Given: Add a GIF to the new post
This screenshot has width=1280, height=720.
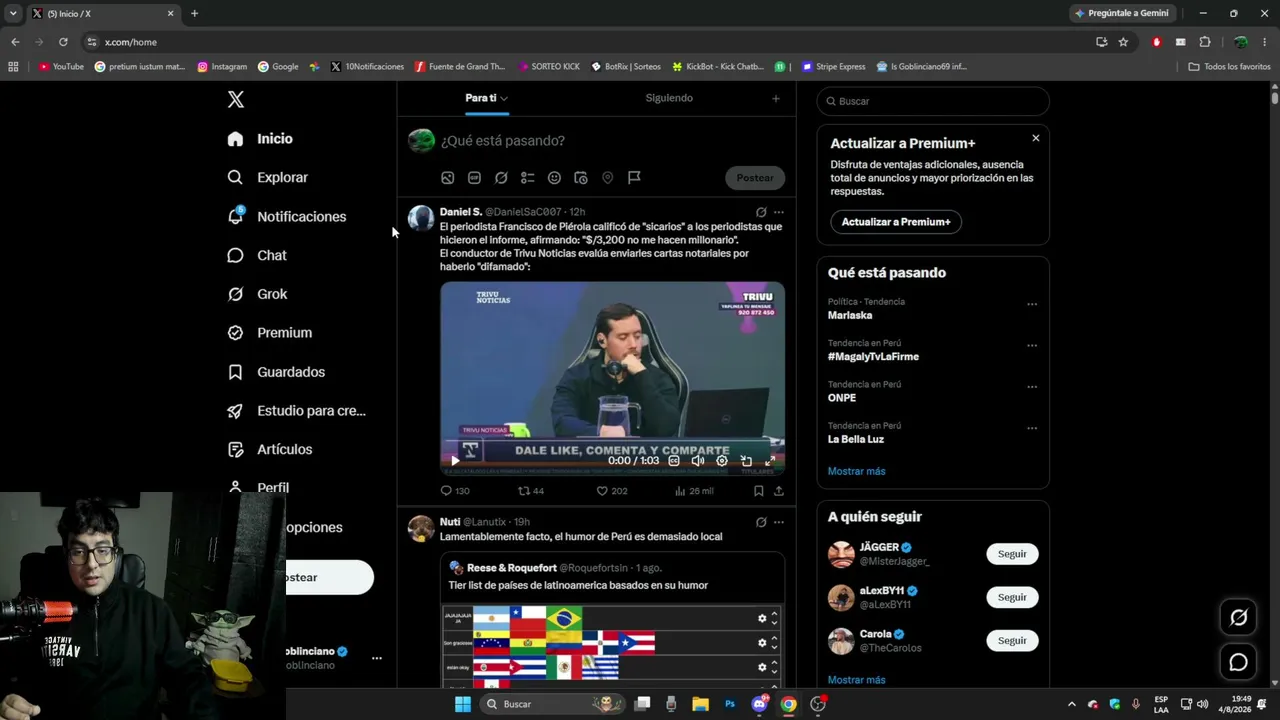Looking at the screenshot, I should (474, 178).
